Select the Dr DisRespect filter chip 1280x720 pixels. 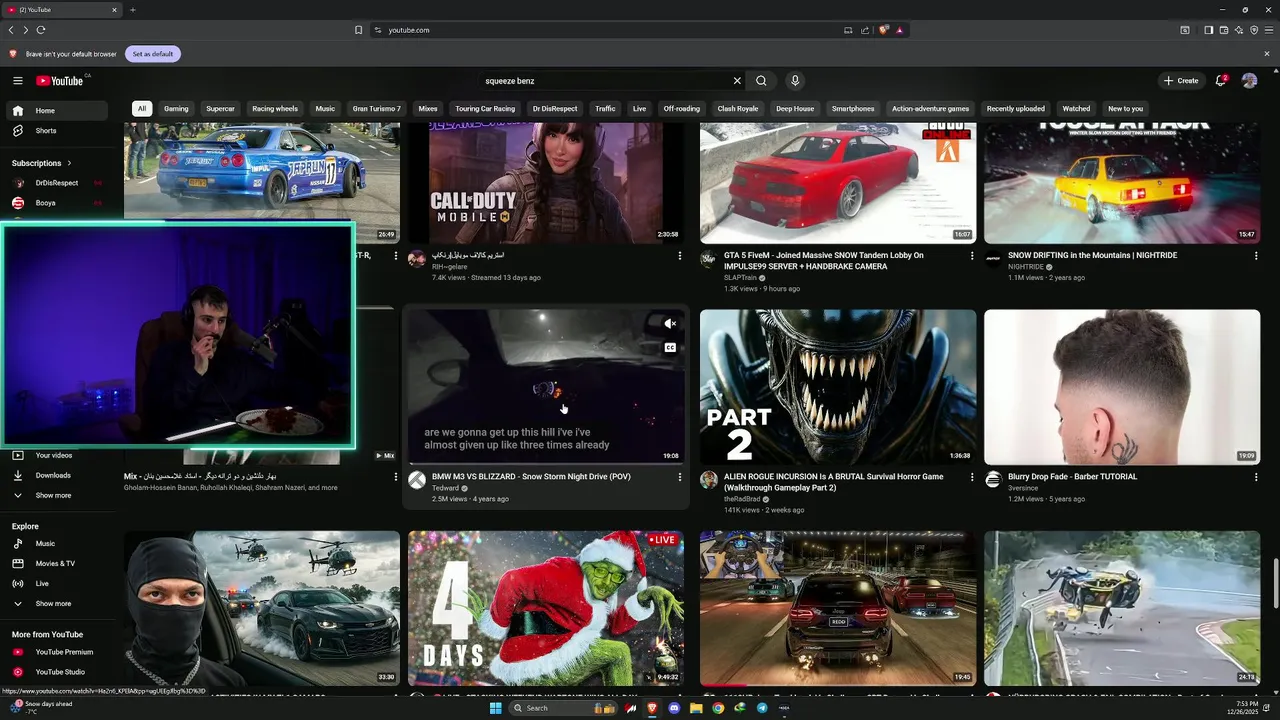(x=555, y=109)
